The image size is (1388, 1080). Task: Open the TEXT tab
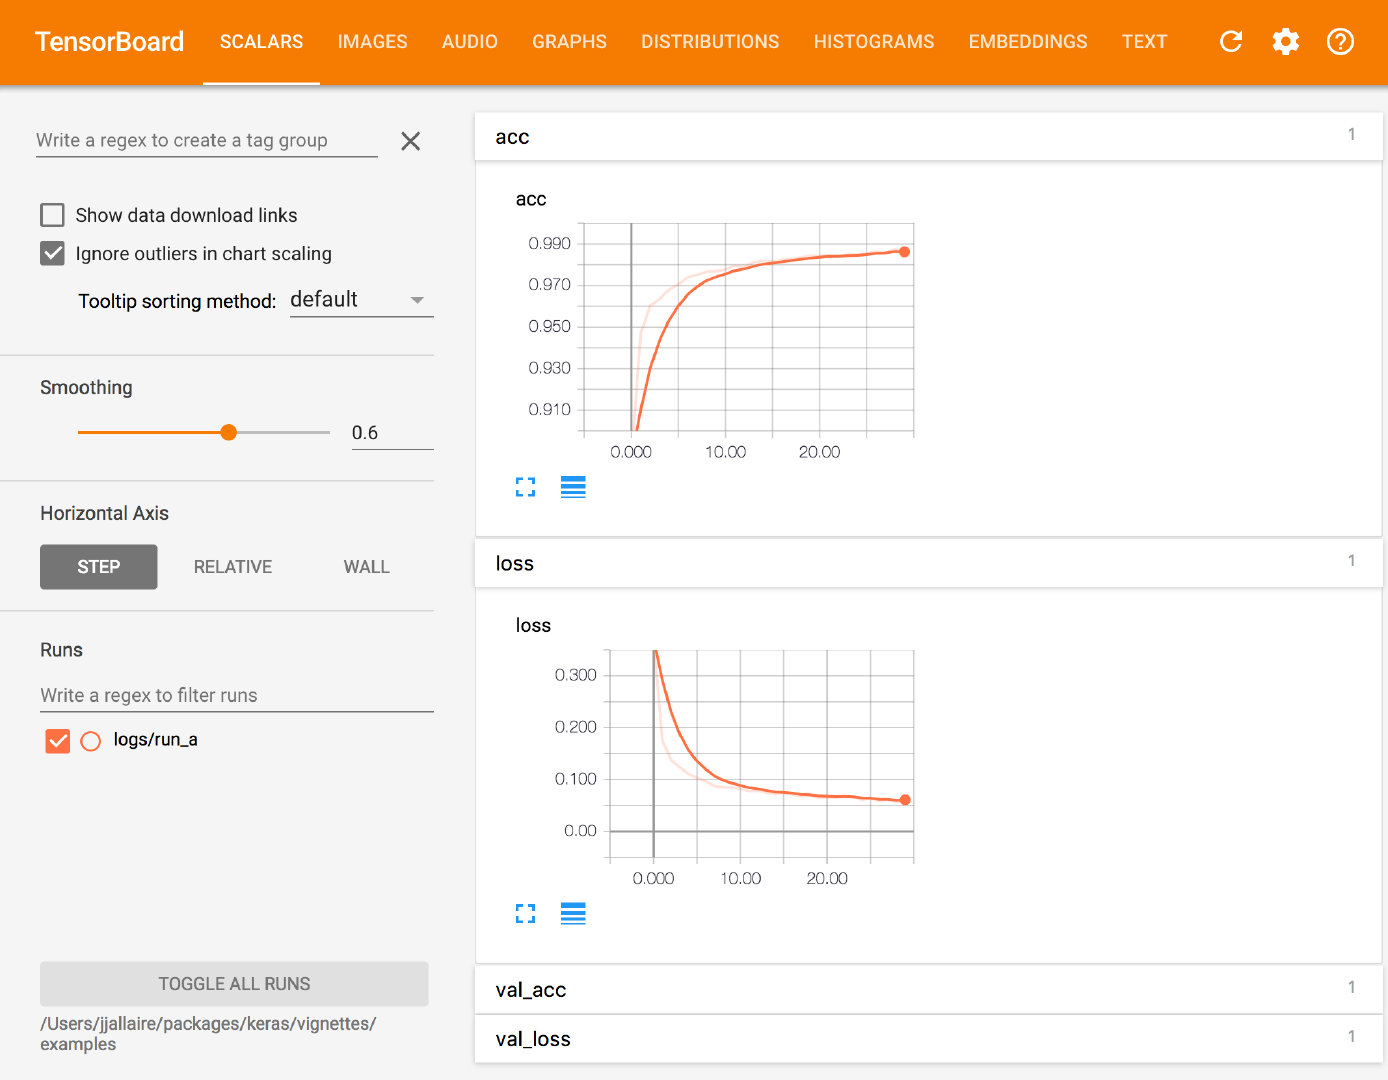click(x=1144, y=42)
